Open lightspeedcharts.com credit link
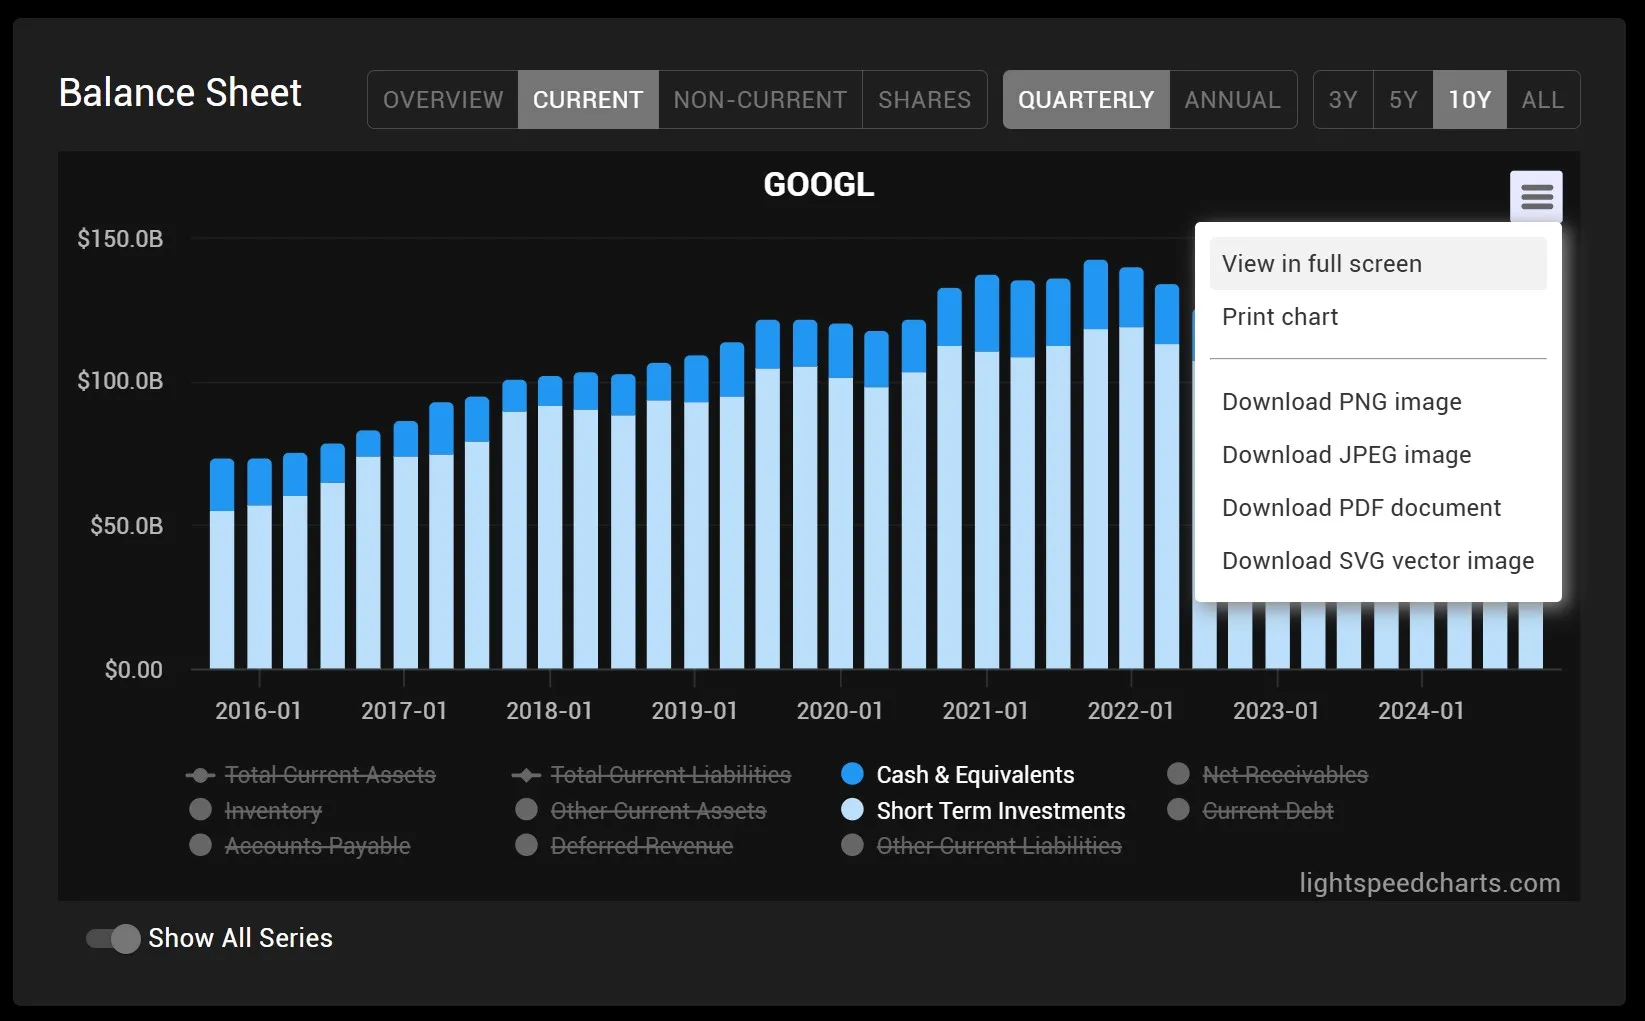 (1430, 883)
